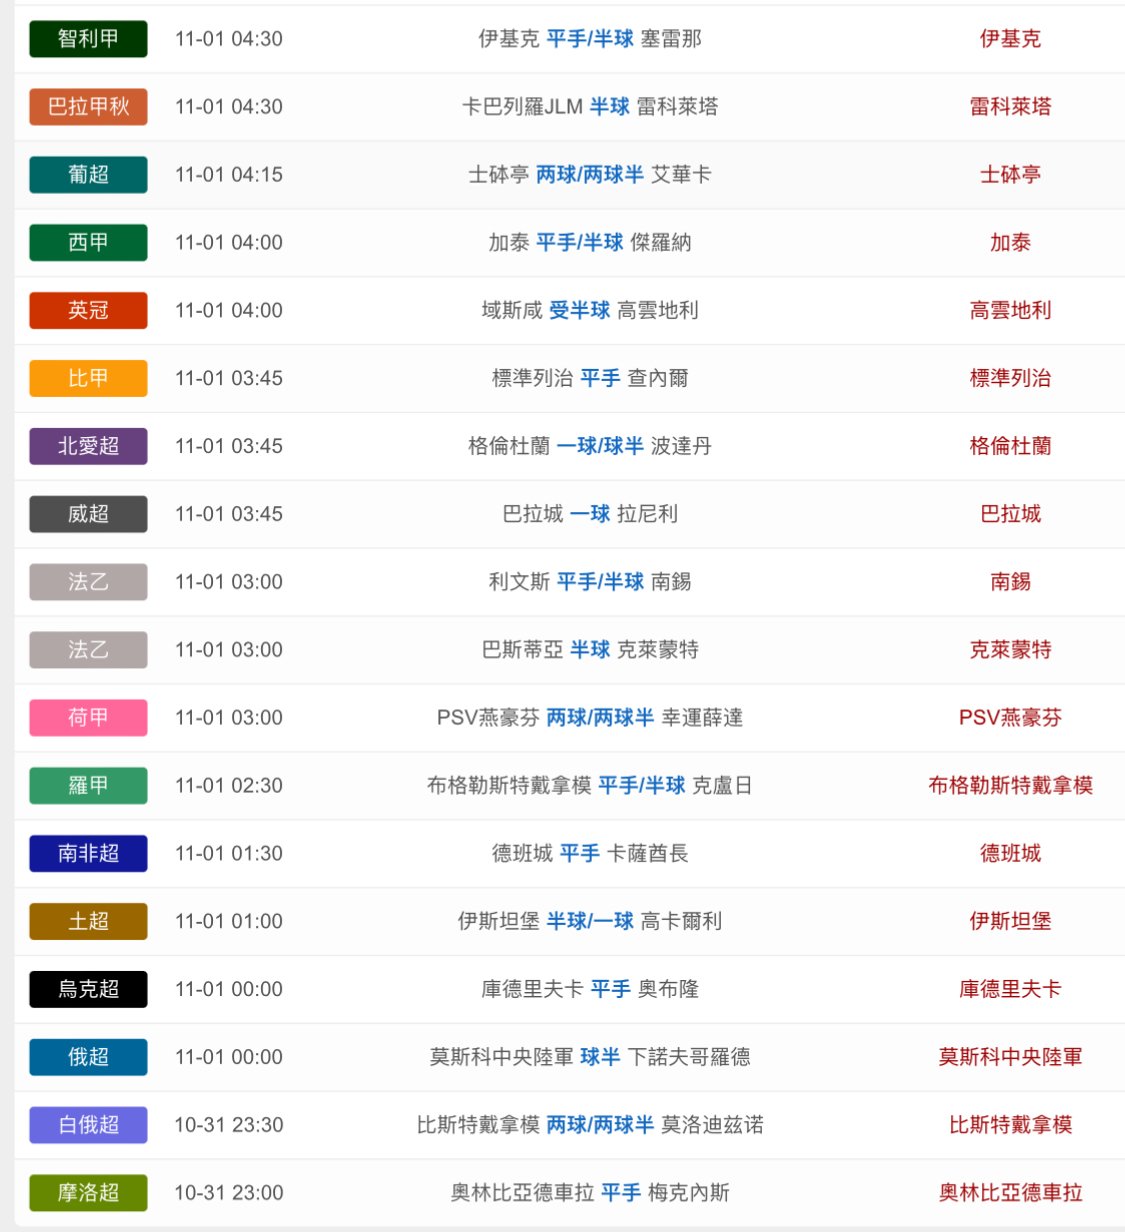This screenshot has width=1125, height=1232.
Task: Click the blue 白俄超 league badge
Action: pos(88,1125)
